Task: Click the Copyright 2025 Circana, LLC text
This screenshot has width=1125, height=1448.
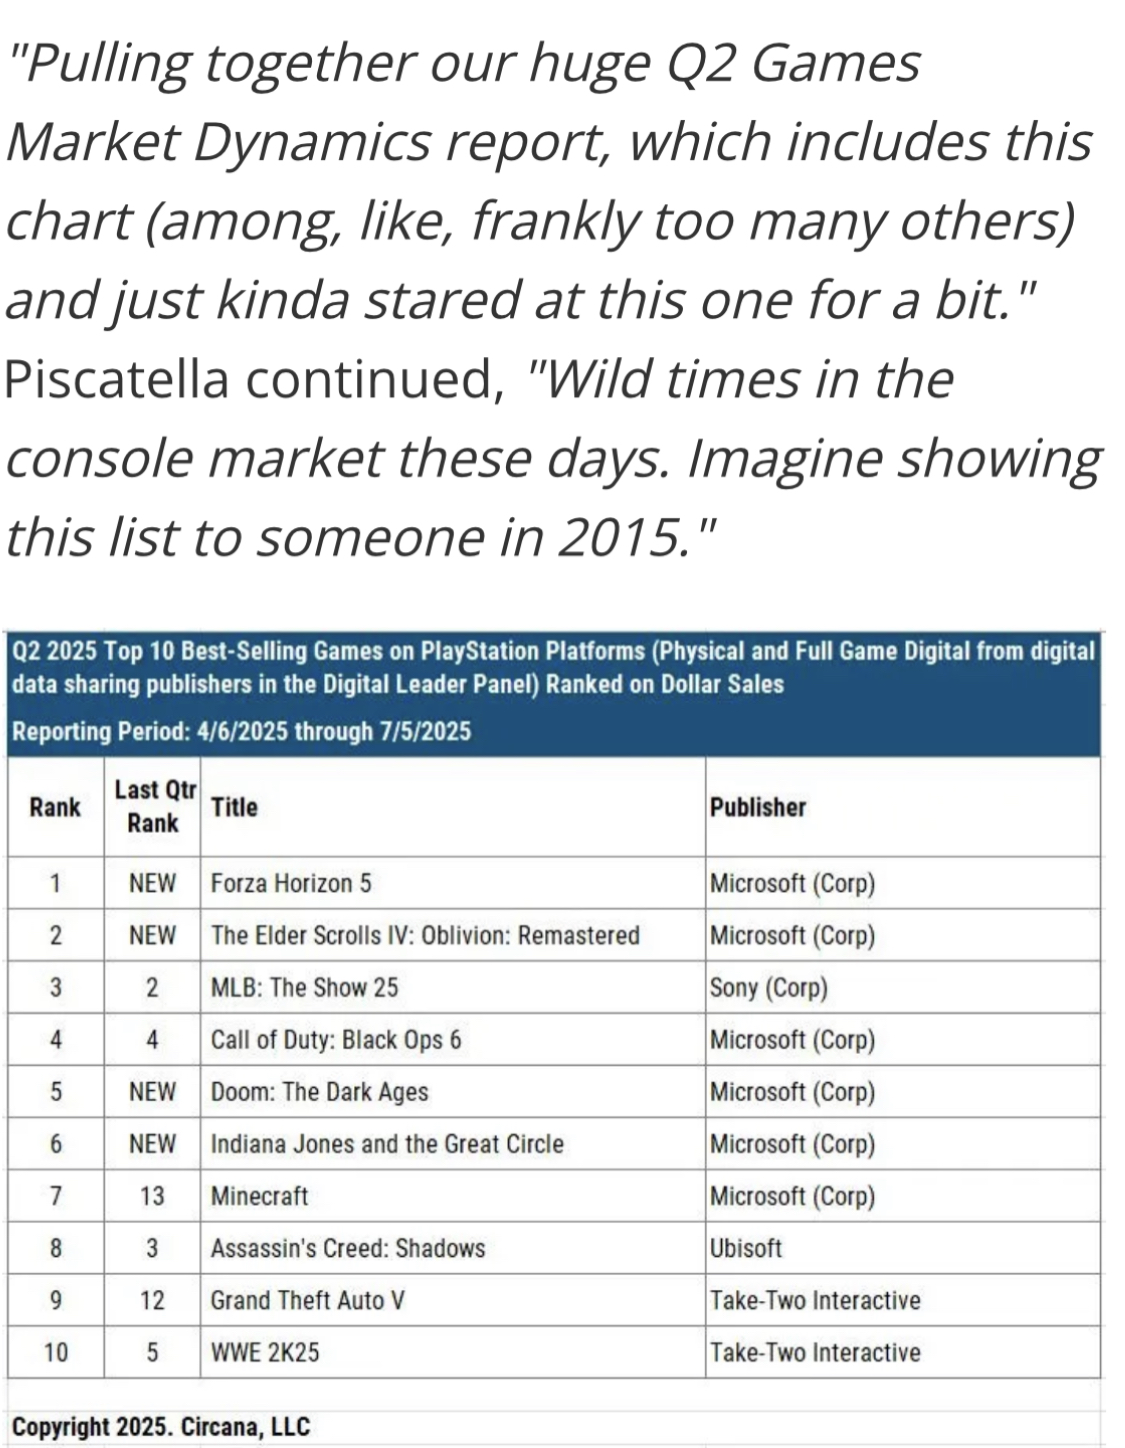Action: (161, 1427)
